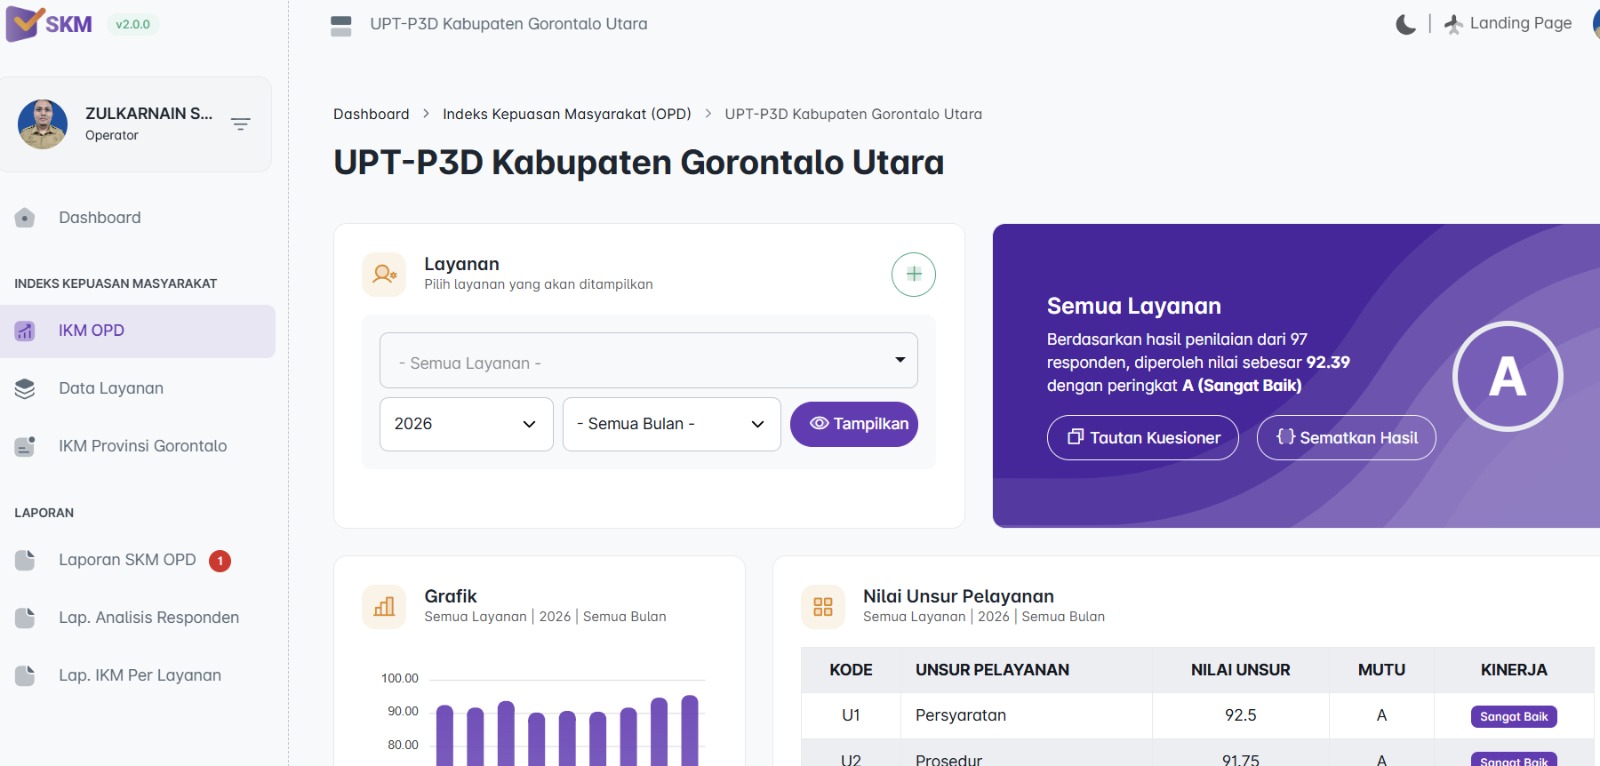Click the Sangat Baik badge for Persyaratan
1600x766 pixels.
(x=1514, y=716)
